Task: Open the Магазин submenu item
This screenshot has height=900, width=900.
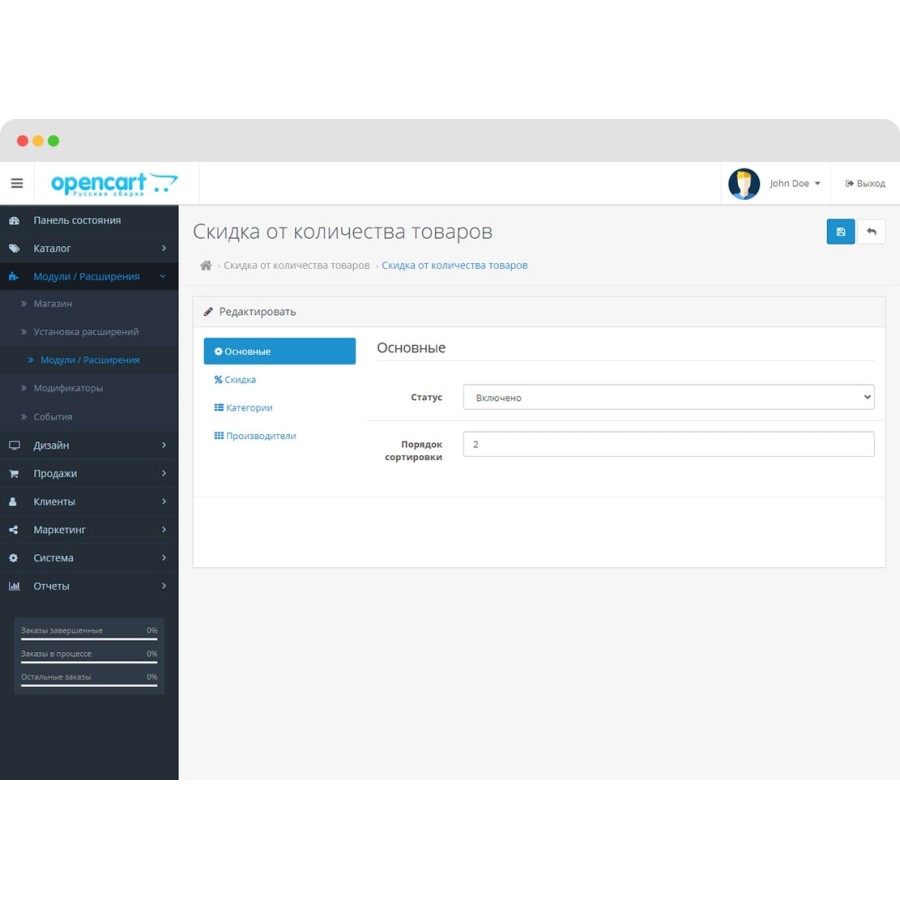Action: (x=89, y=304)
